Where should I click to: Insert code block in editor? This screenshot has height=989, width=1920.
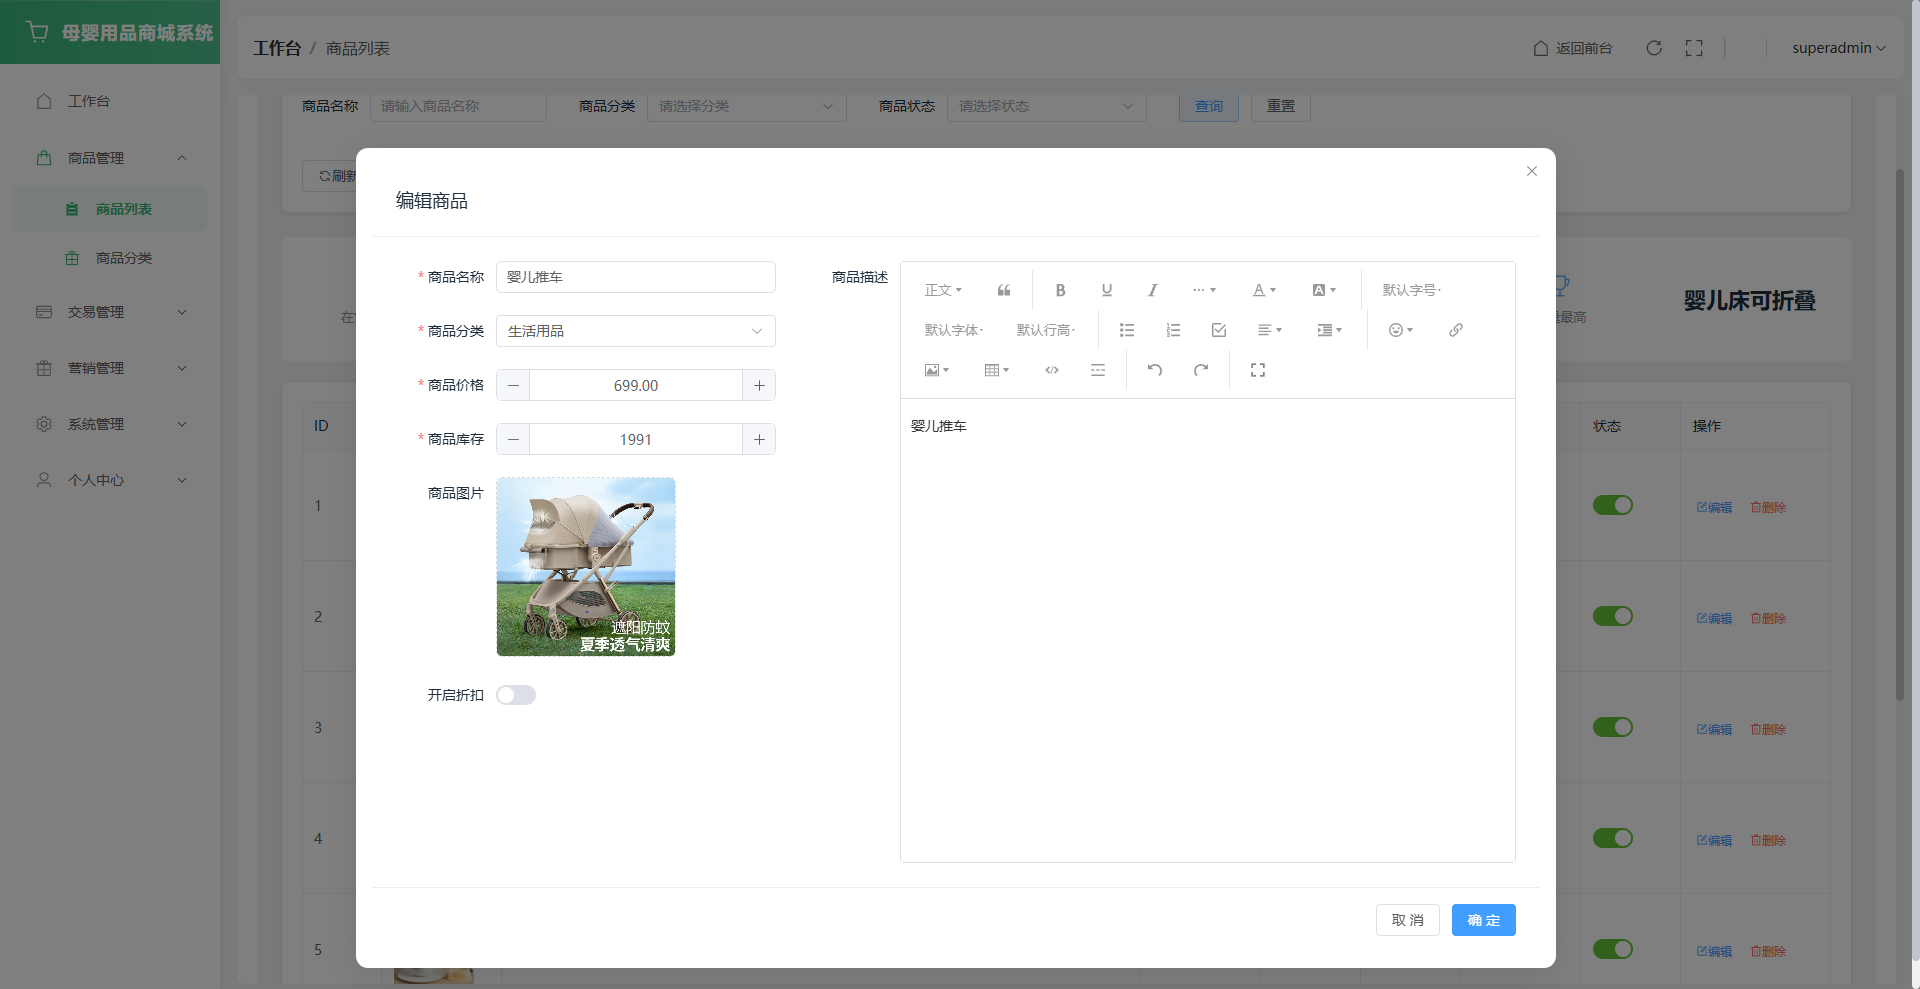point(1052,370)
